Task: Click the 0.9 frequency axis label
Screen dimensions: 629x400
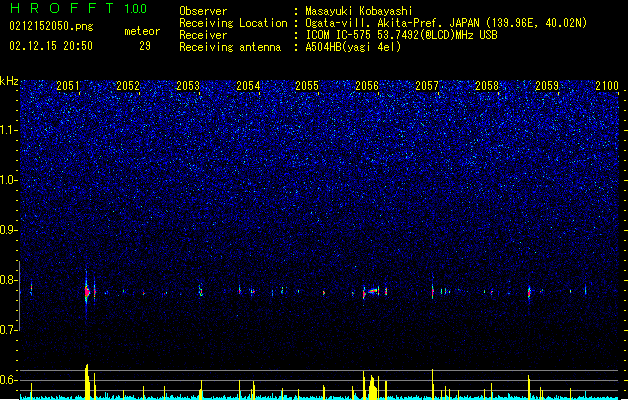Action: (x=9, y=230)
